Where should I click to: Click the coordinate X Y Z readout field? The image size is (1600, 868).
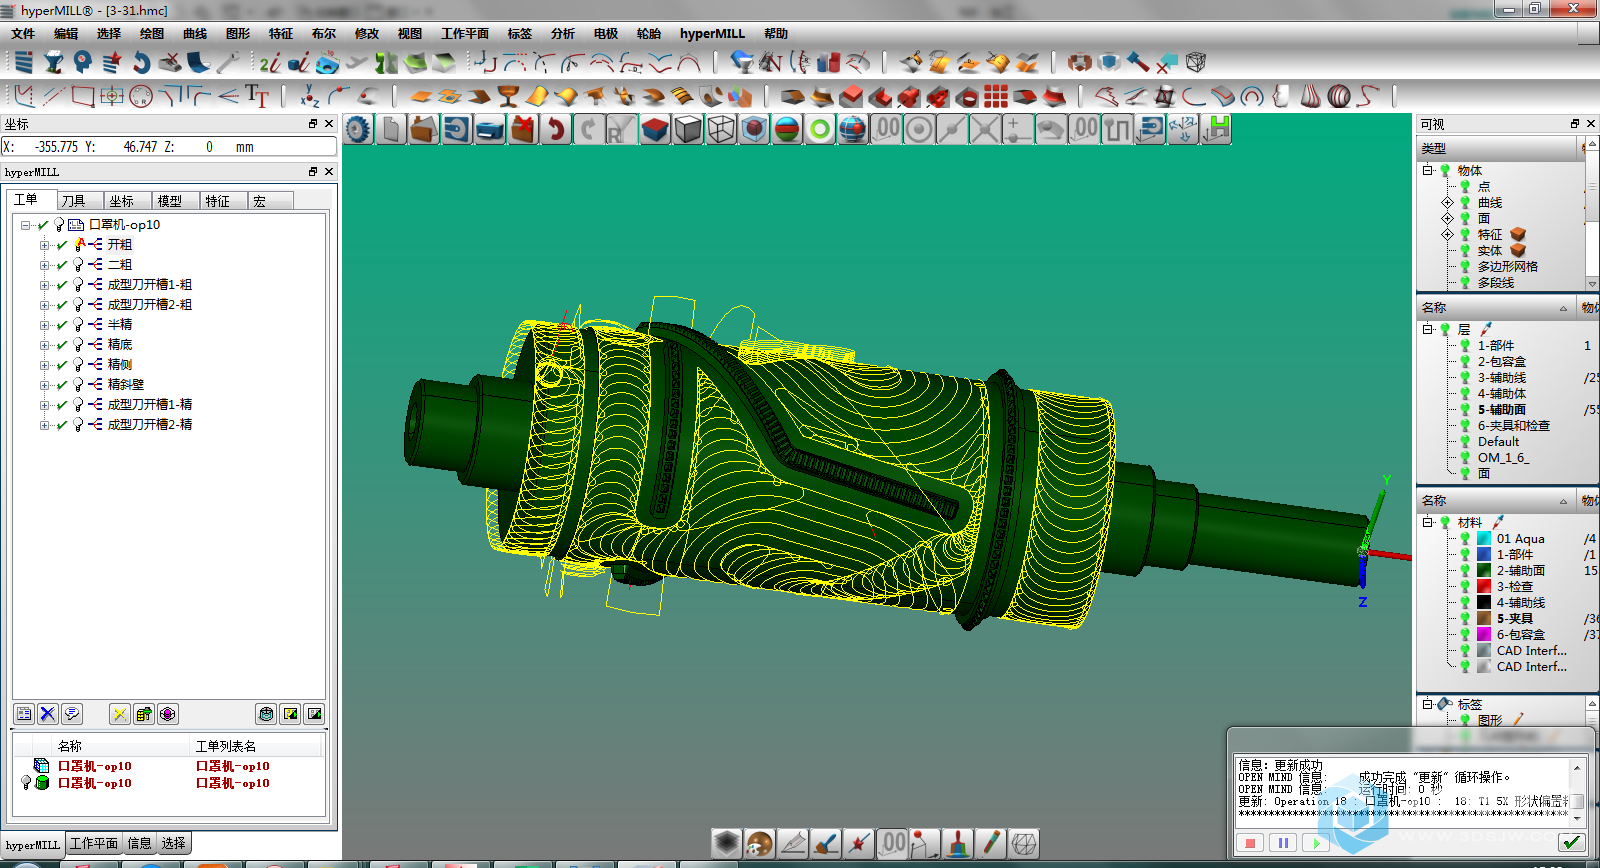pos(169,146)
